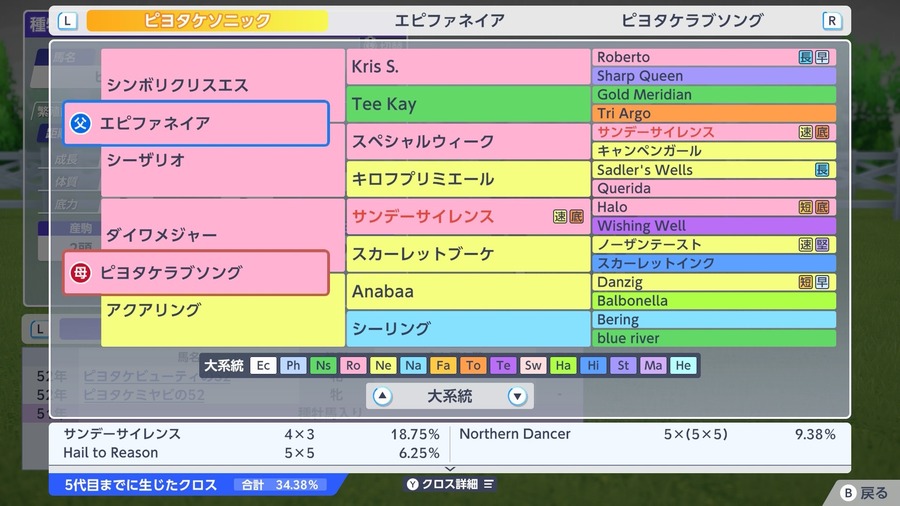Click the 長 trait icon on Roberto
The width and height of the screenshot is (900, 506).
(x=806, y=57)
